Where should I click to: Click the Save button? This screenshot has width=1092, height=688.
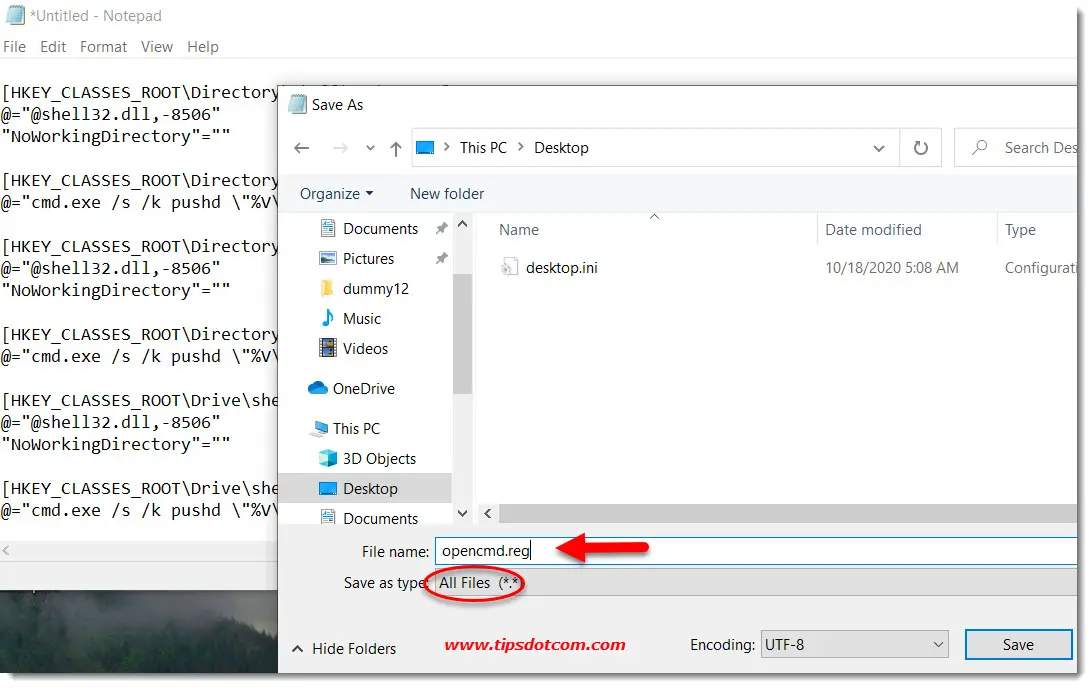(1018, 644)
